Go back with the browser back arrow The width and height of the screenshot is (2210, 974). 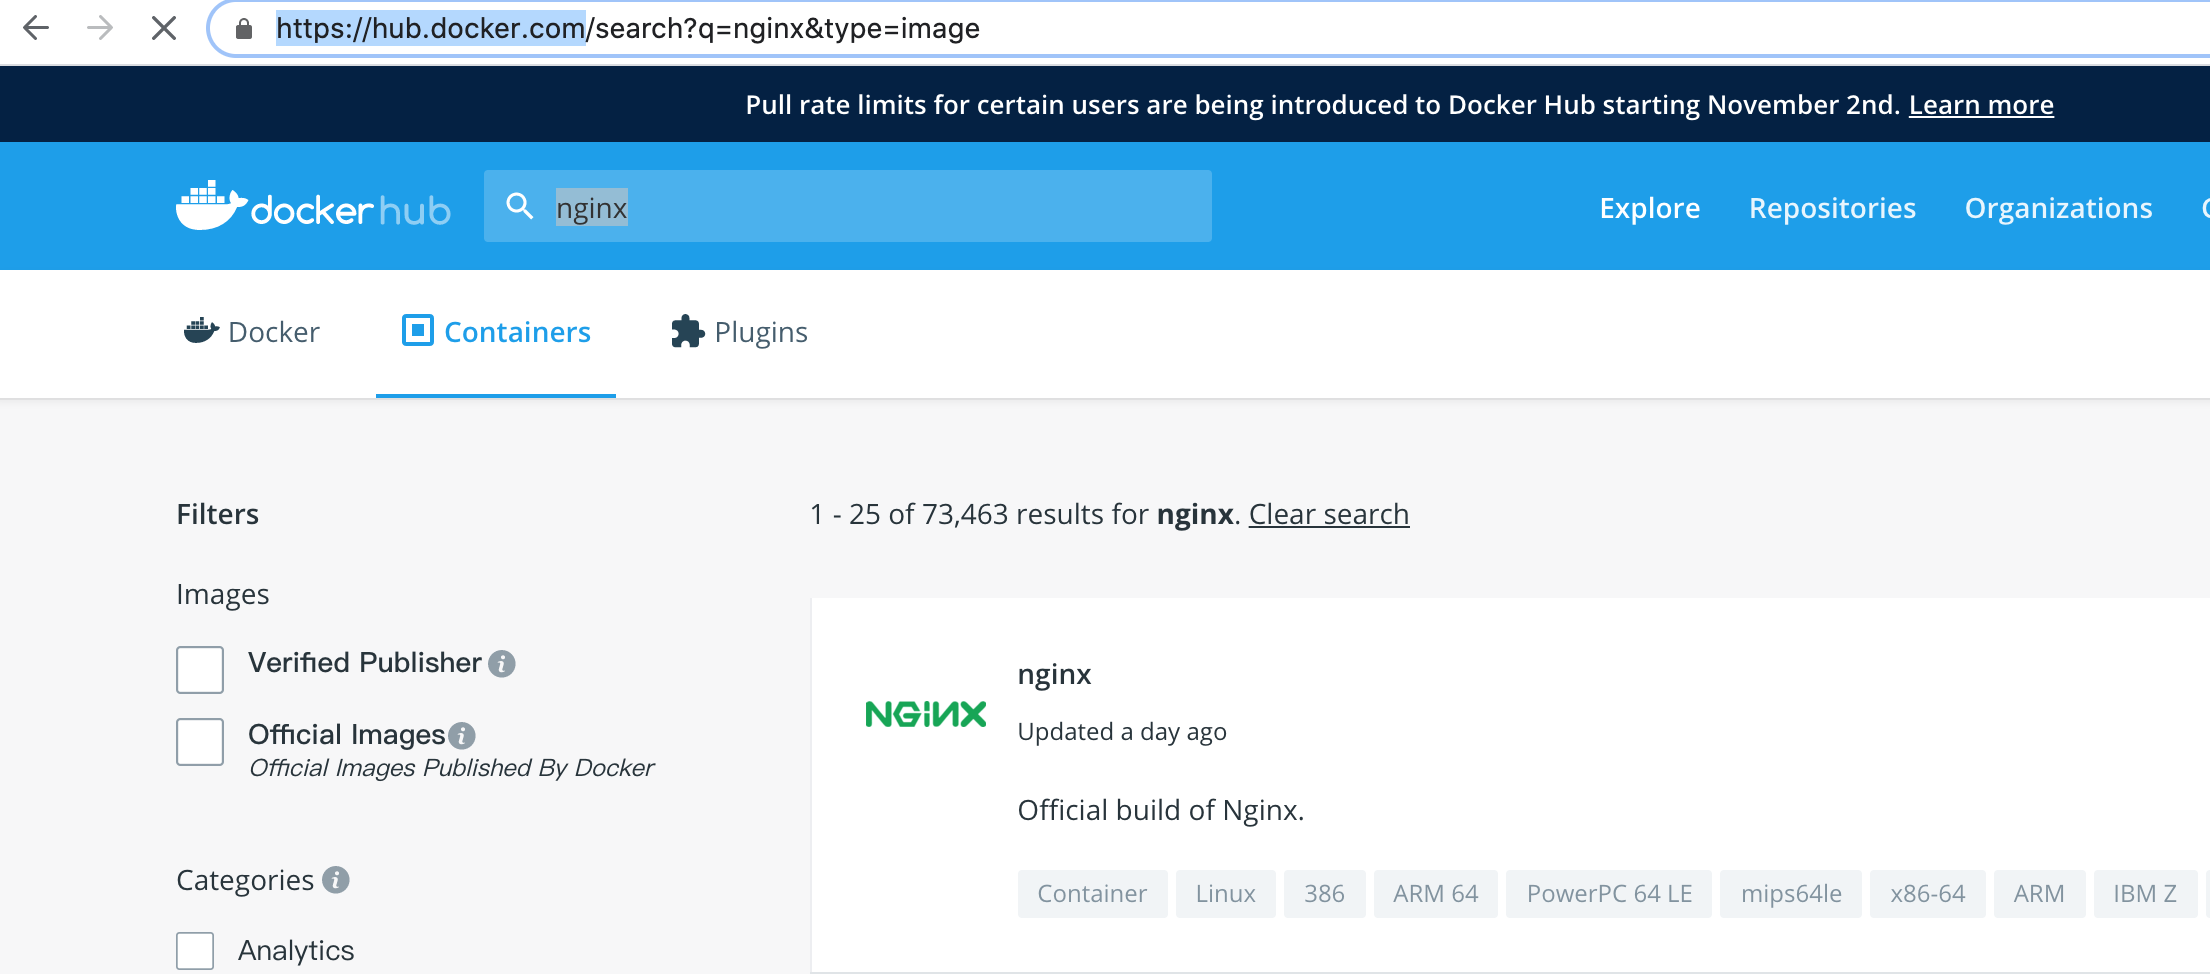click(36, 28)
